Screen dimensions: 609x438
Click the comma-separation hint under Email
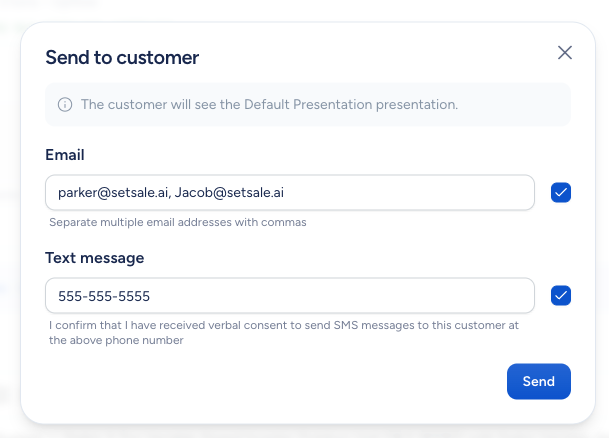[x=177, y=222]
